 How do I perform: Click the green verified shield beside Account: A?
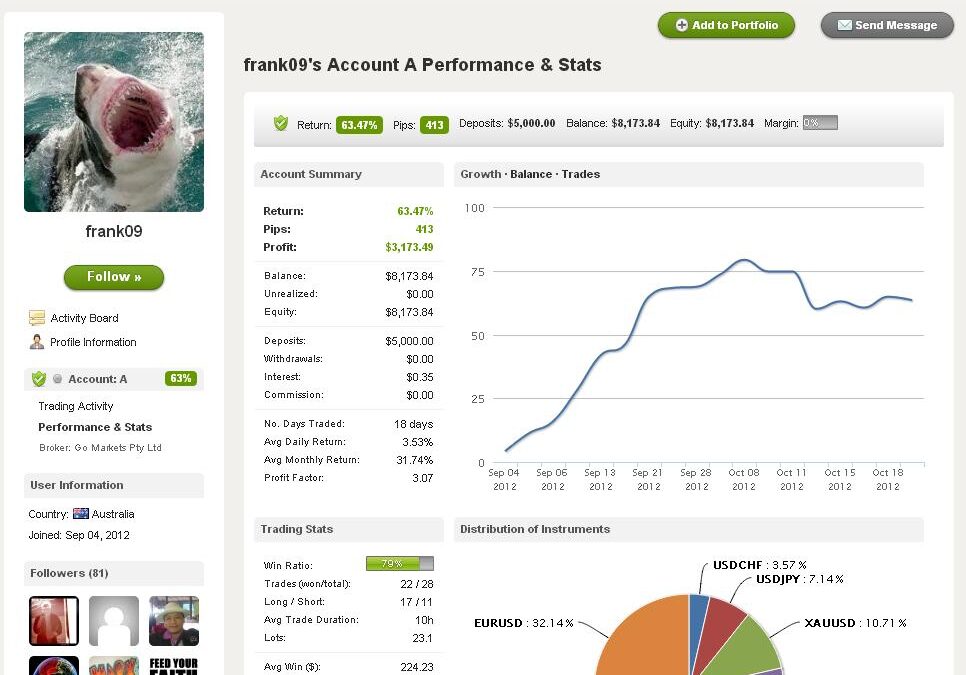tap(39, 379)
